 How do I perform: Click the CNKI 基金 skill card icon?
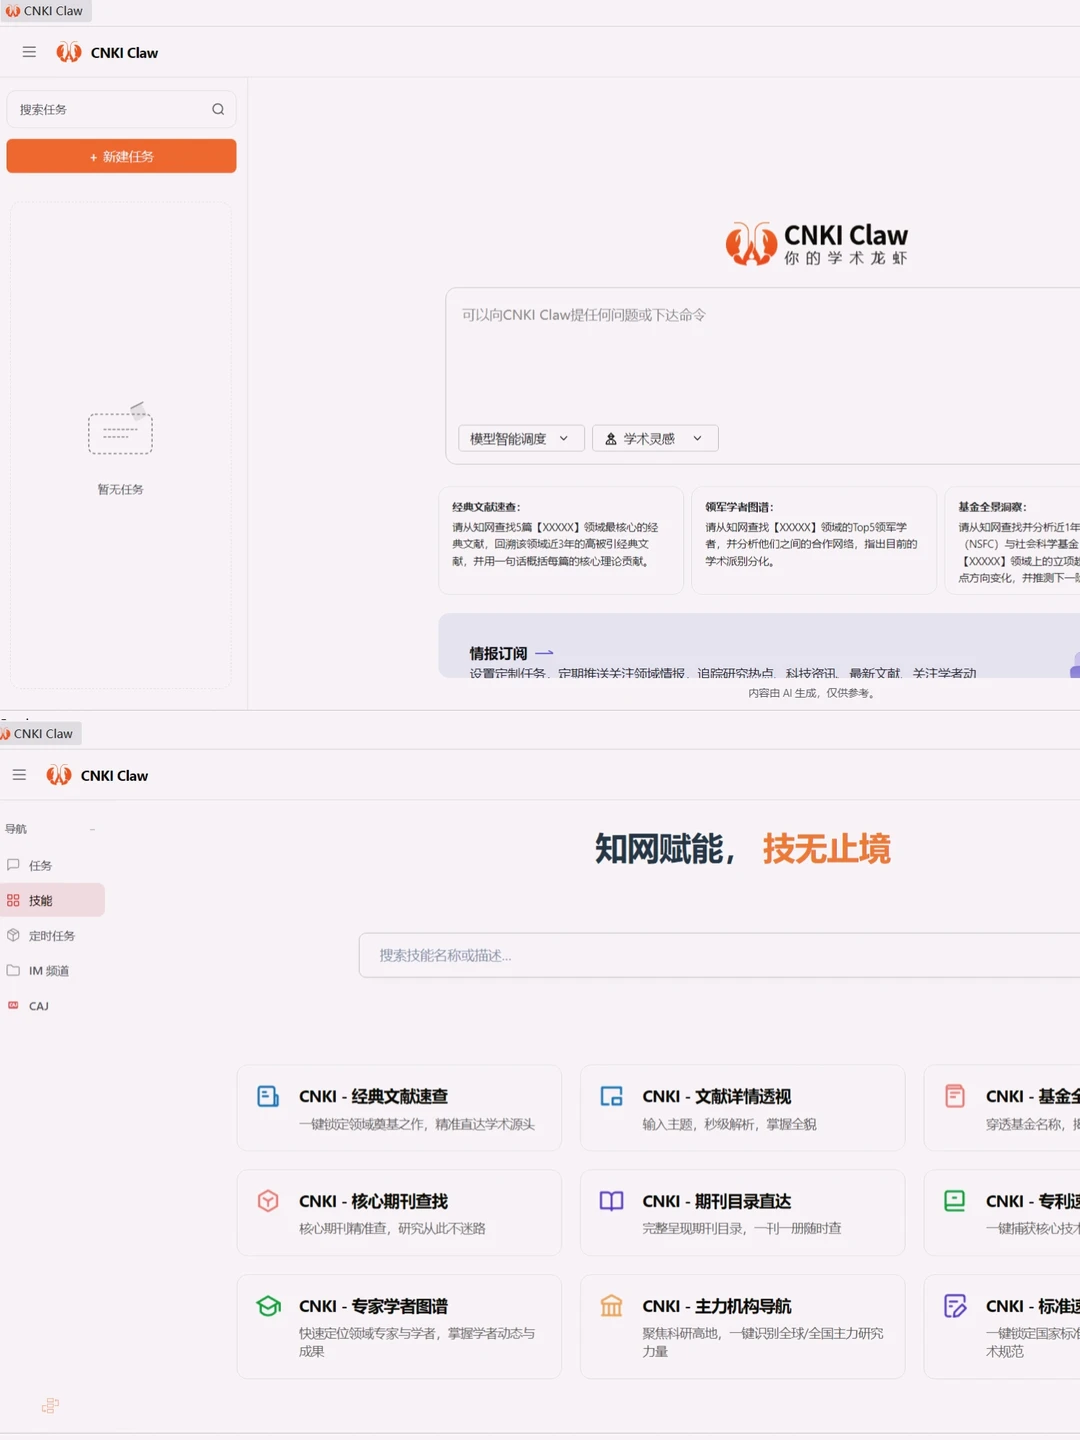[955, 1096]
